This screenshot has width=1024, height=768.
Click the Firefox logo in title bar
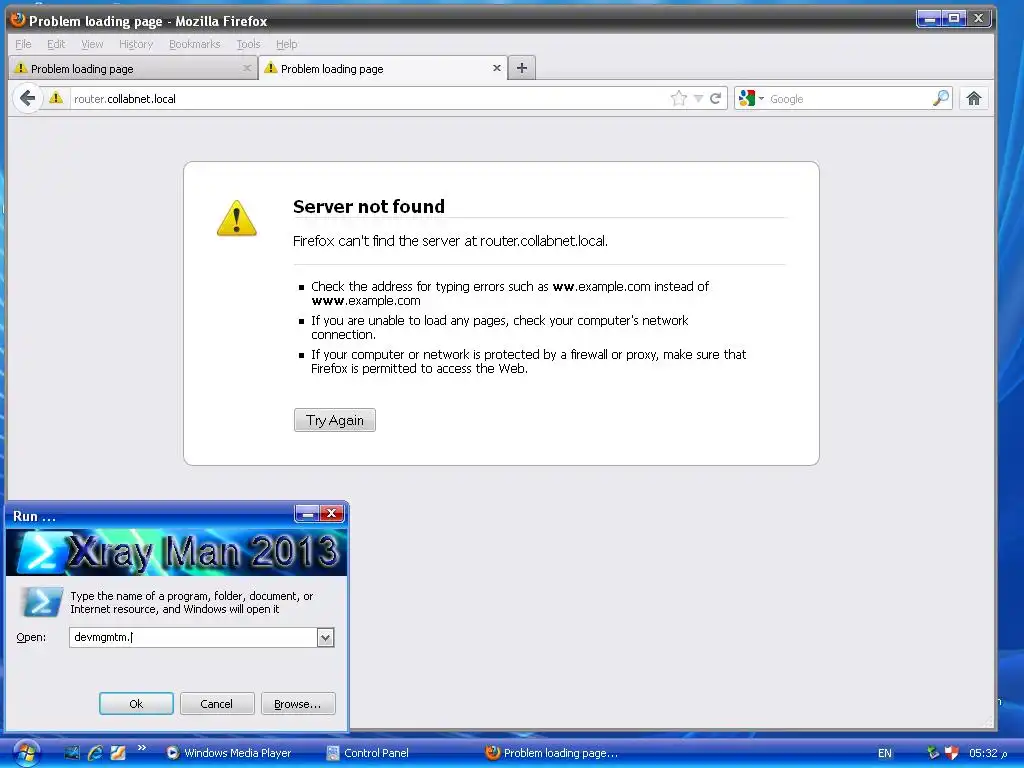pyautogui.click(x=18, y=20)
